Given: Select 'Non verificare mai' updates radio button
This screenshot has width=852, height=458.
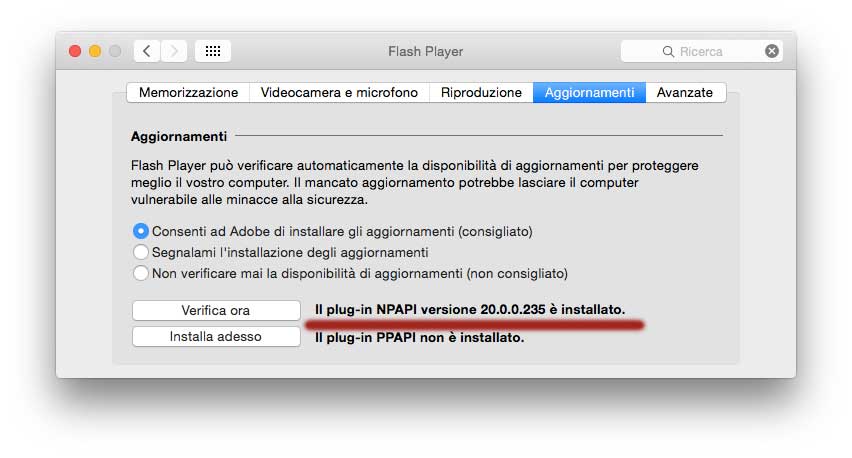Looking at the screenshot, I should coord(141,273).
